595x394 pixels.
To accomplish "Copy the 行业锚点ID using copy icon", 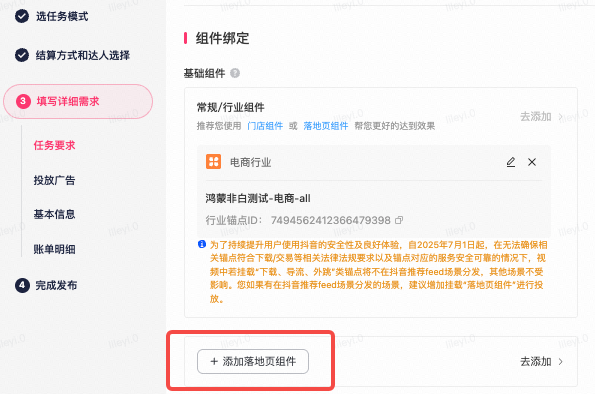I will [x=399, y=220].
